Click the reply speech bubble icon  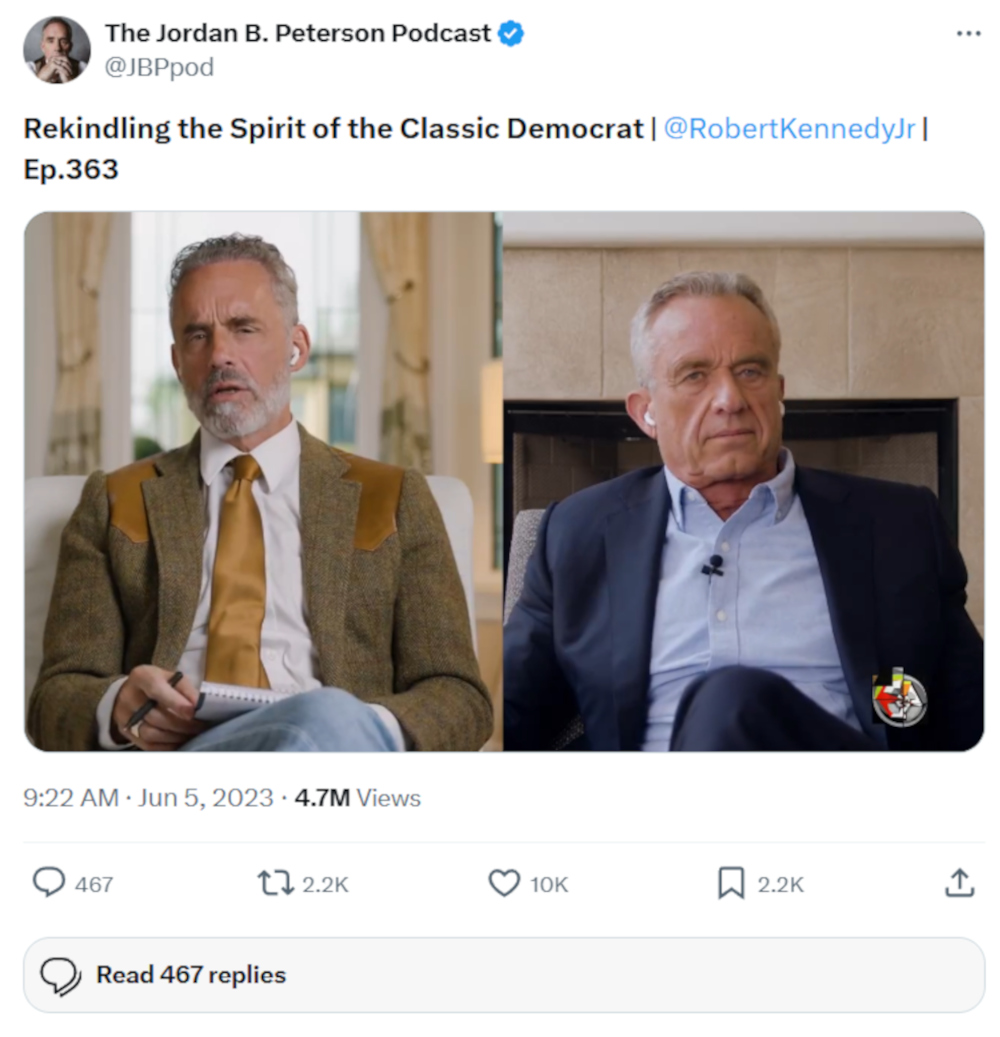pyautogui.click(x=49, y=882)
